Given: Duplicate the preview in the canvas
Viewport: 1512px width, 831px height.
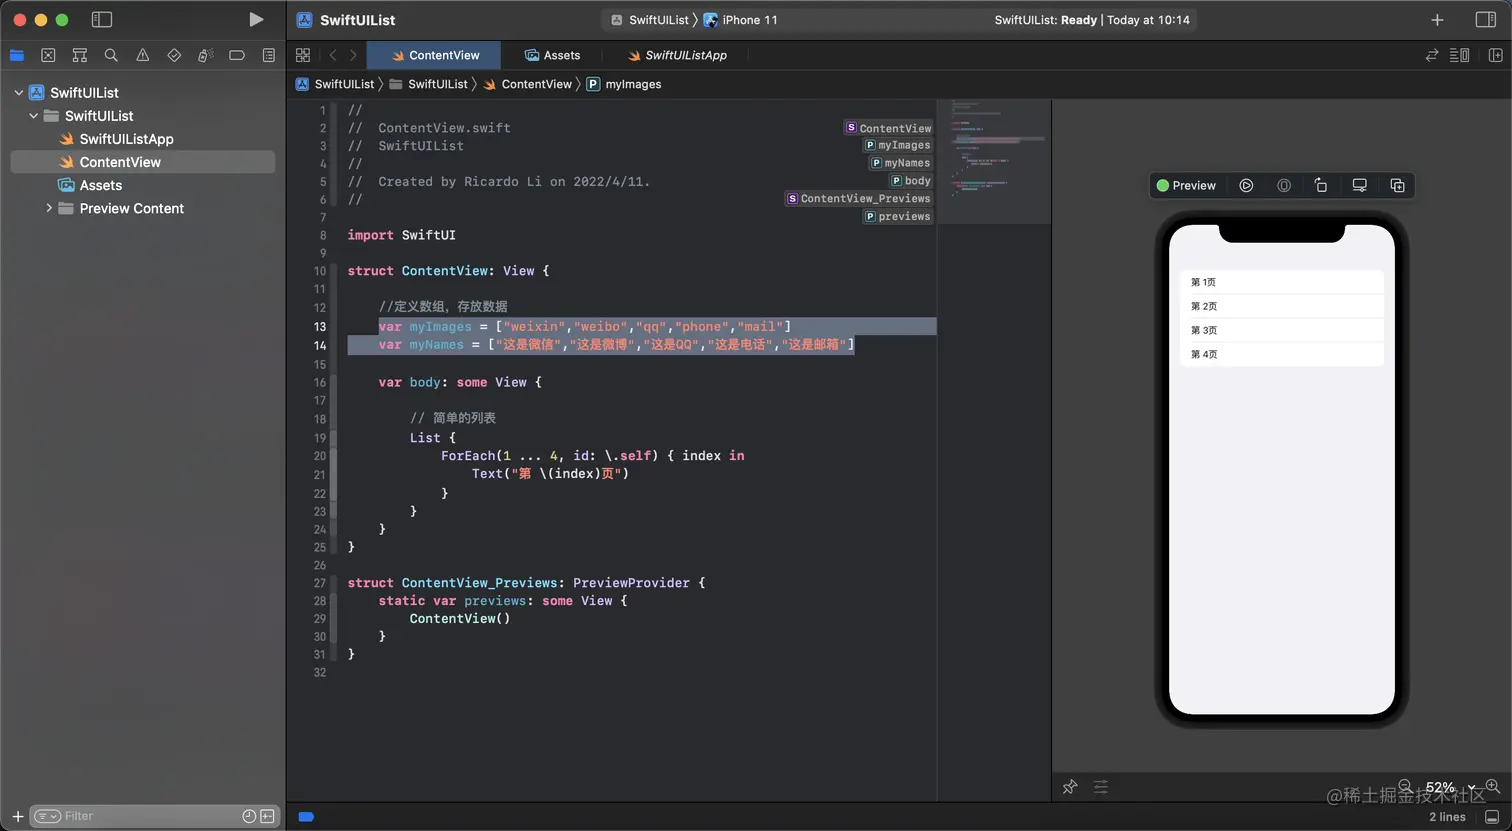Looking at the screenshot, I should click(1397, 186).
